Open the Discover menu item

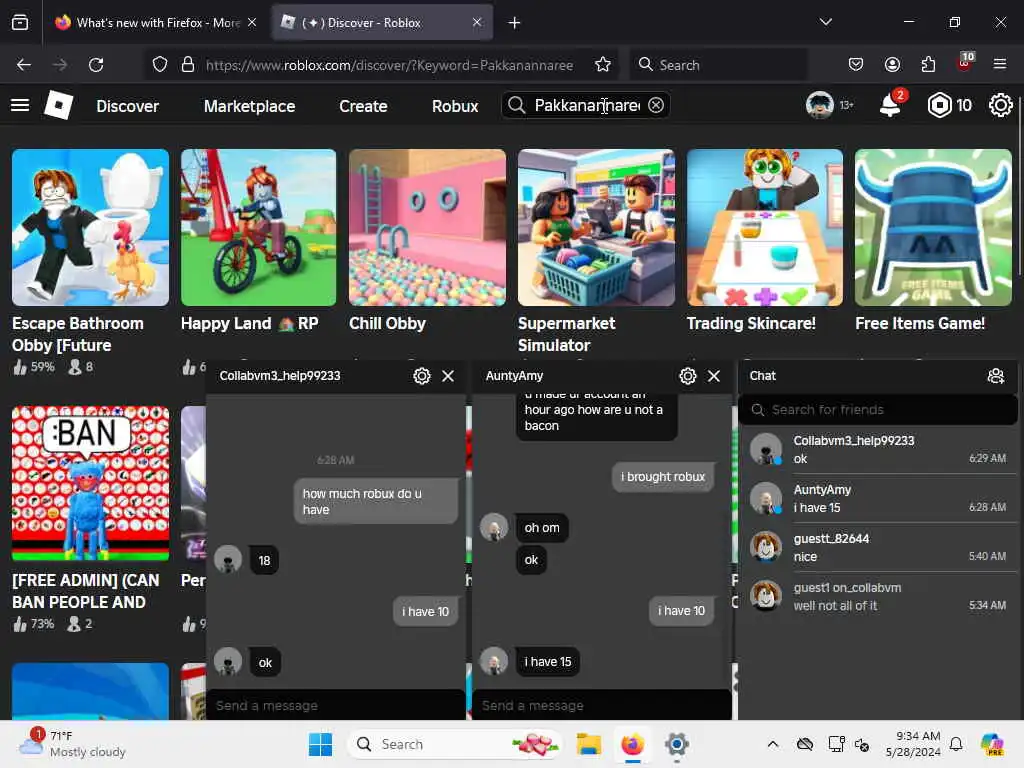[127, 106]
